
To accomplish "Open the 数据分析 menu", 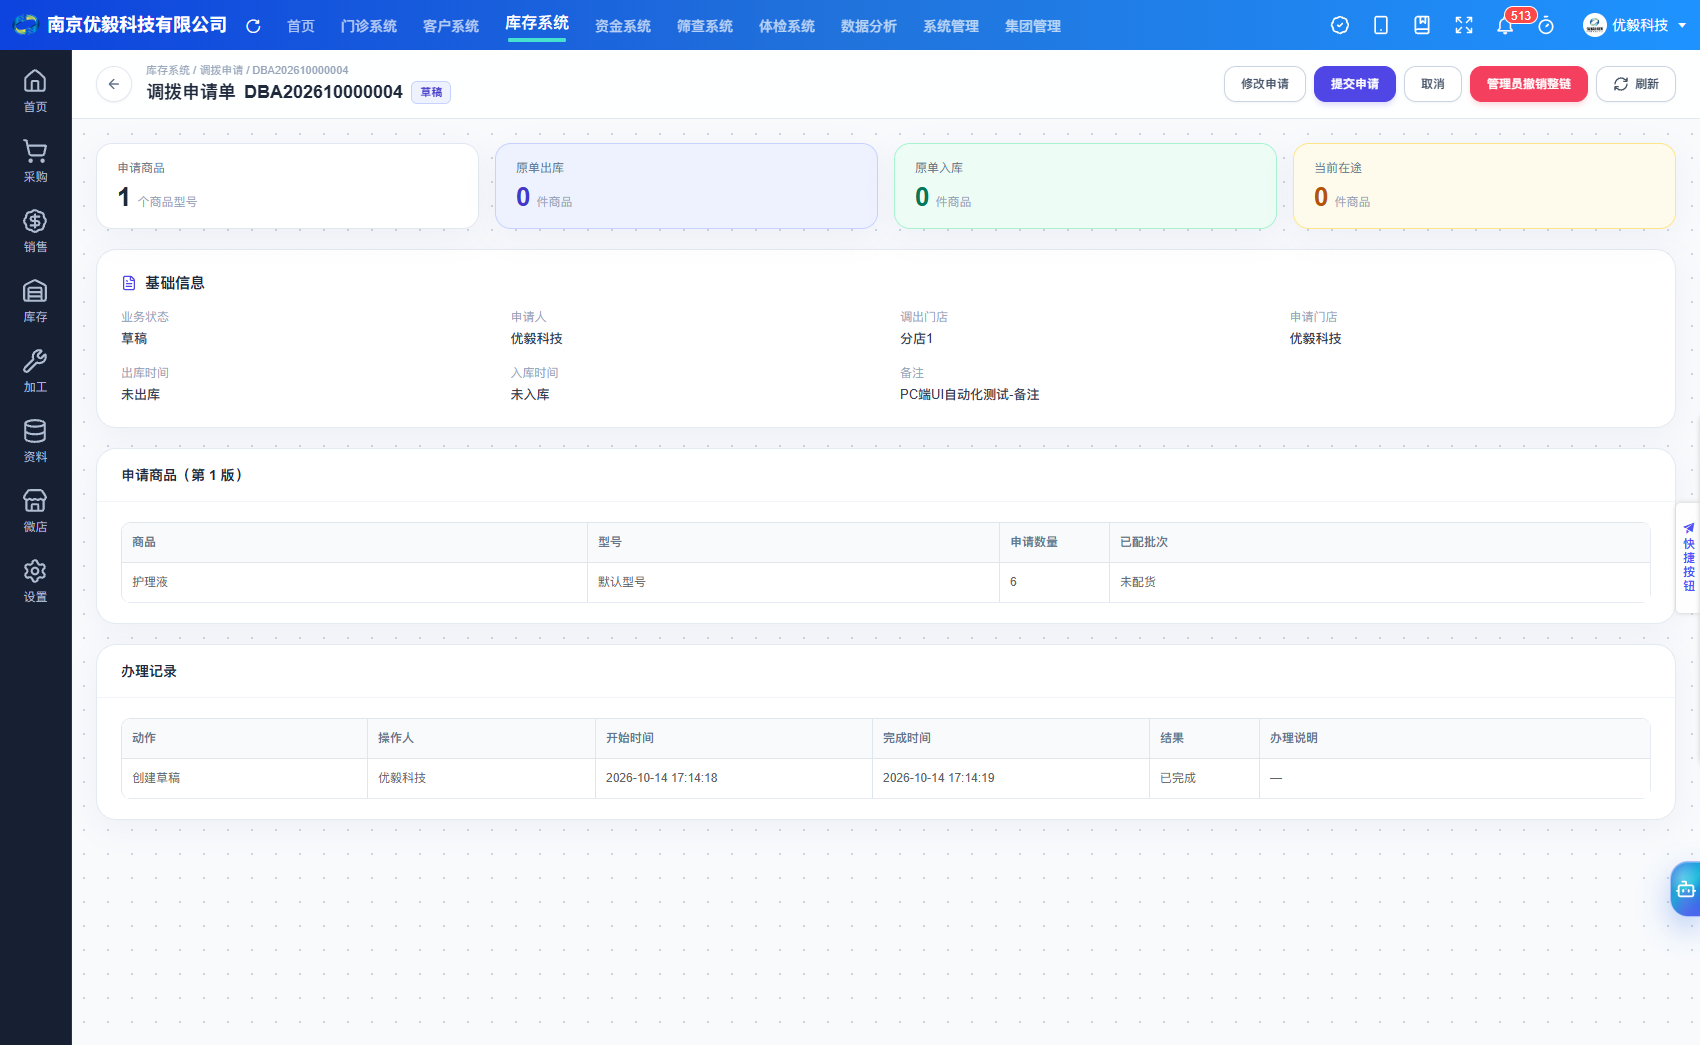I will point(869,26).
